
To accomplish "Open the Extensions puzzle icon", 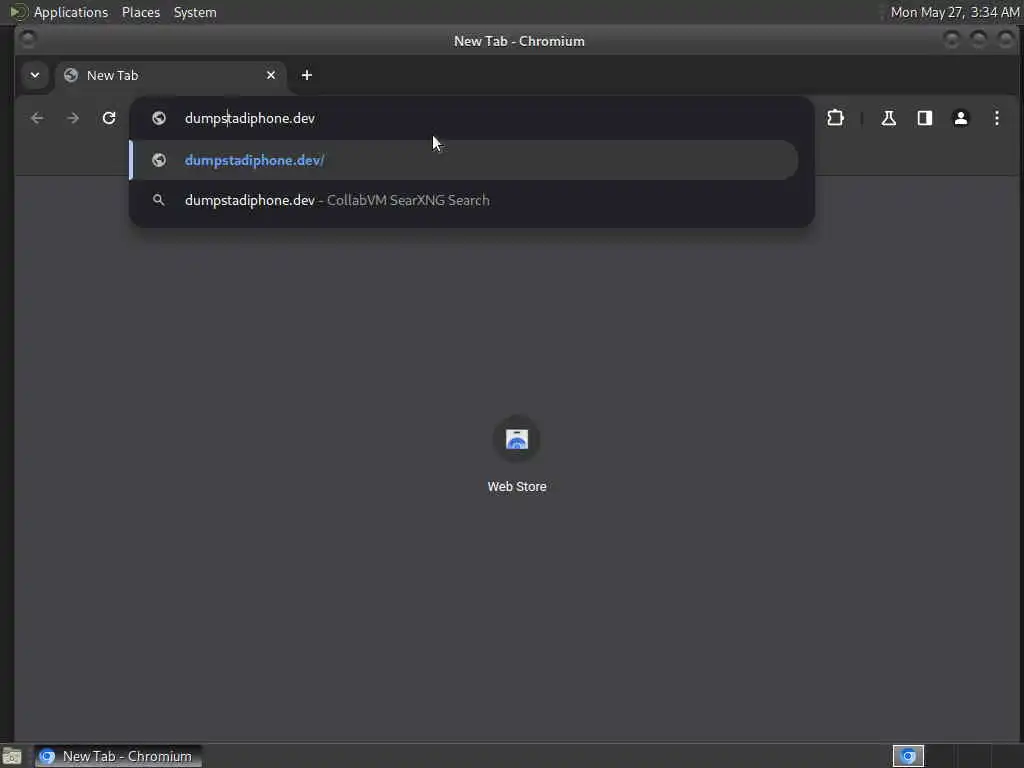I will click(835, 118).
